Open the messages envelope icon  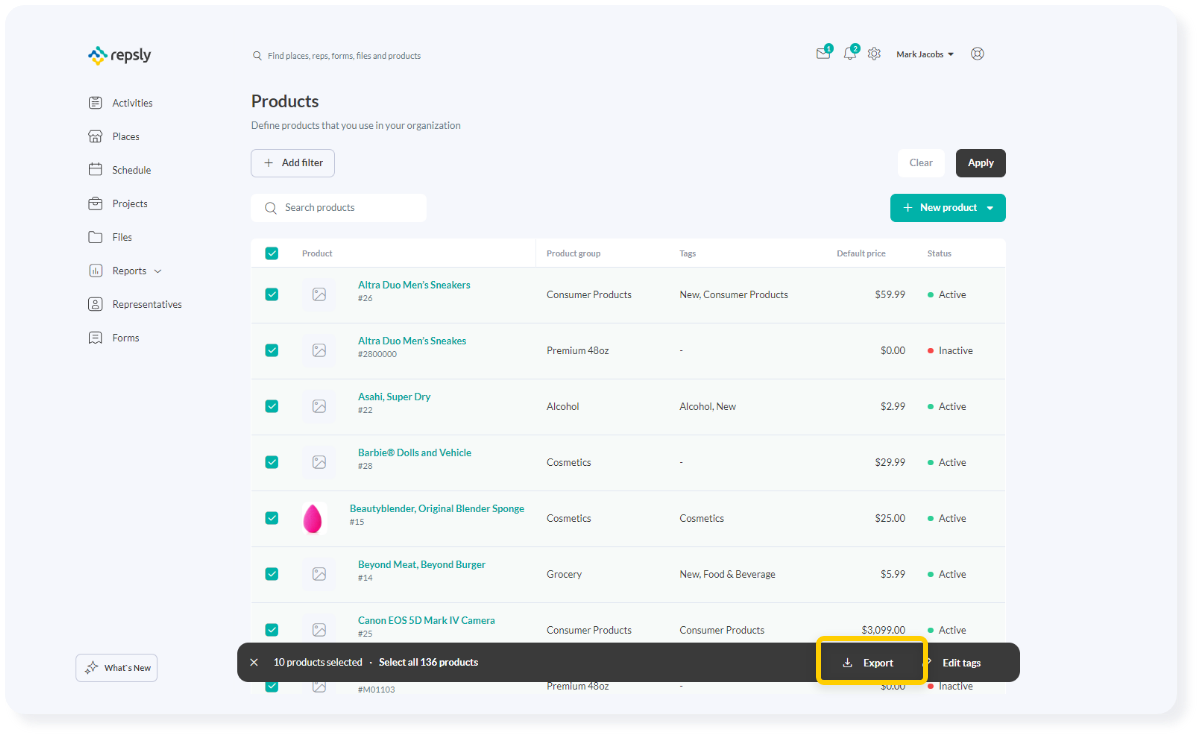click(x=823, y=54)
